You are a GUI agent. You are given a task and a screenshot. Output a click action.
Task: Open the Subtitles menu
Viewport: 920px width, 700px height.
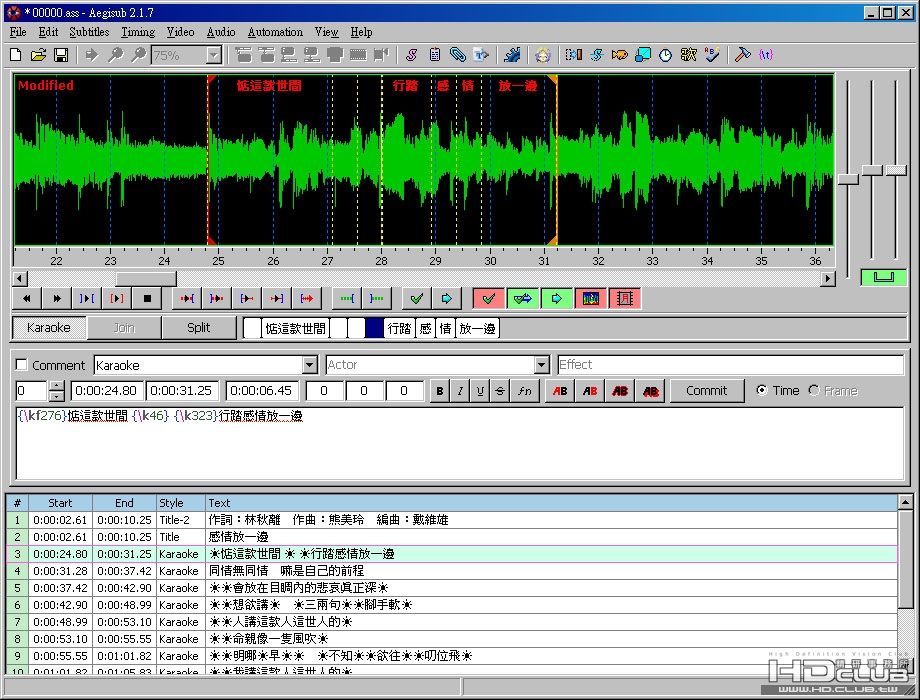[89, 32]
